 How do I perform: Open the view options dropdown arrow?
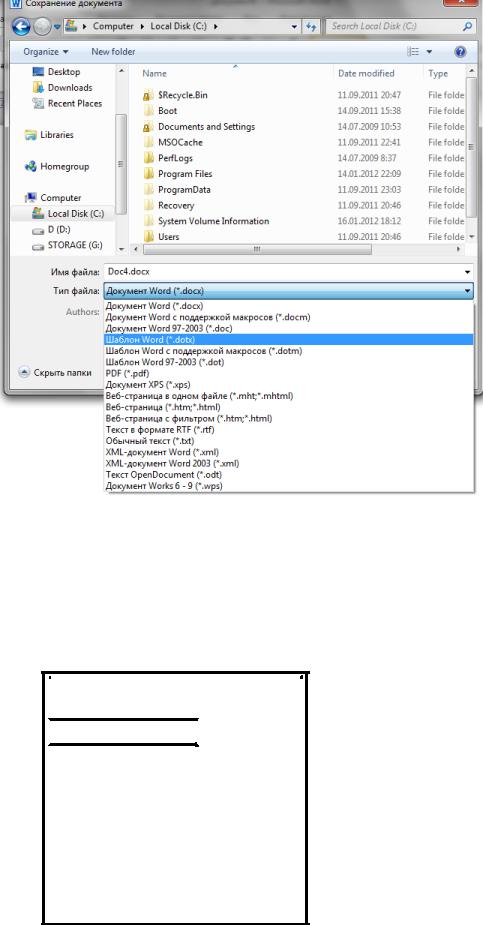click(x=429, y=52)
